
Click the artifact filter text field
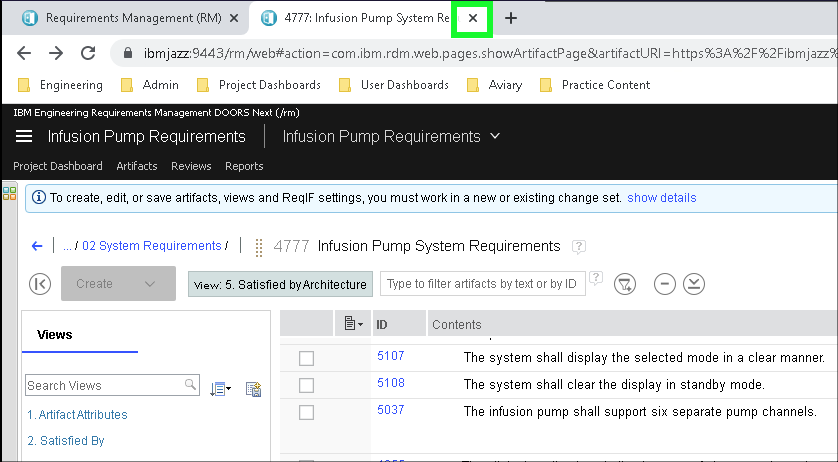click(x=482, y=284)
